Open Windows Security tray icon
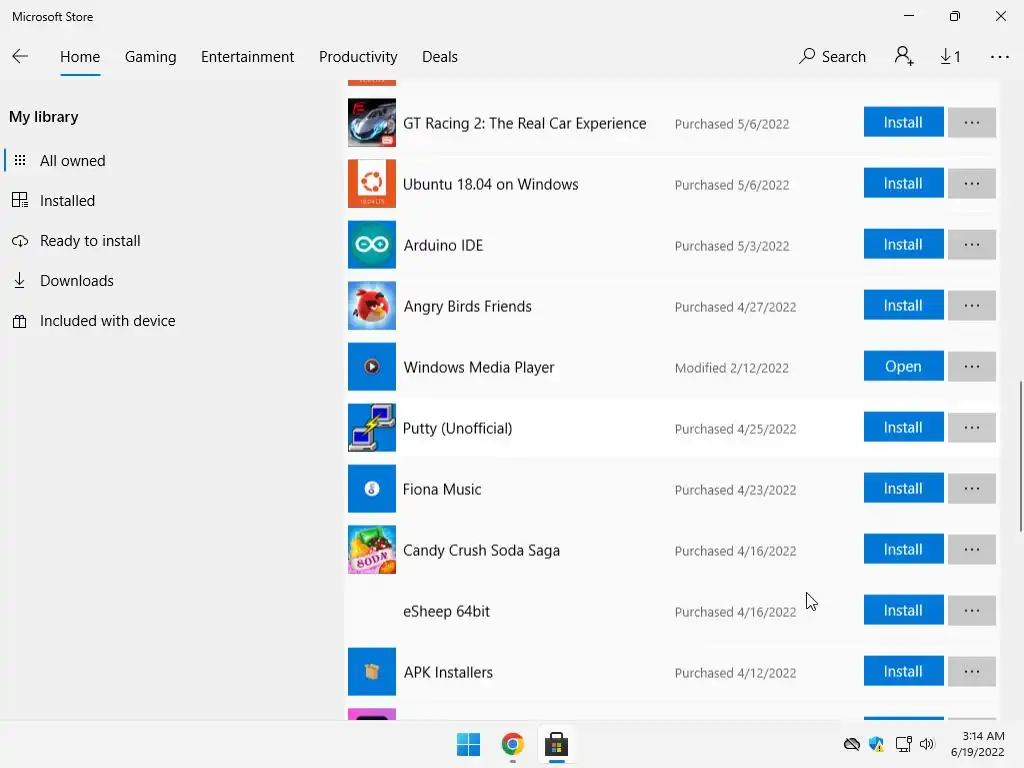The image size is (1024, 768). 876,744
